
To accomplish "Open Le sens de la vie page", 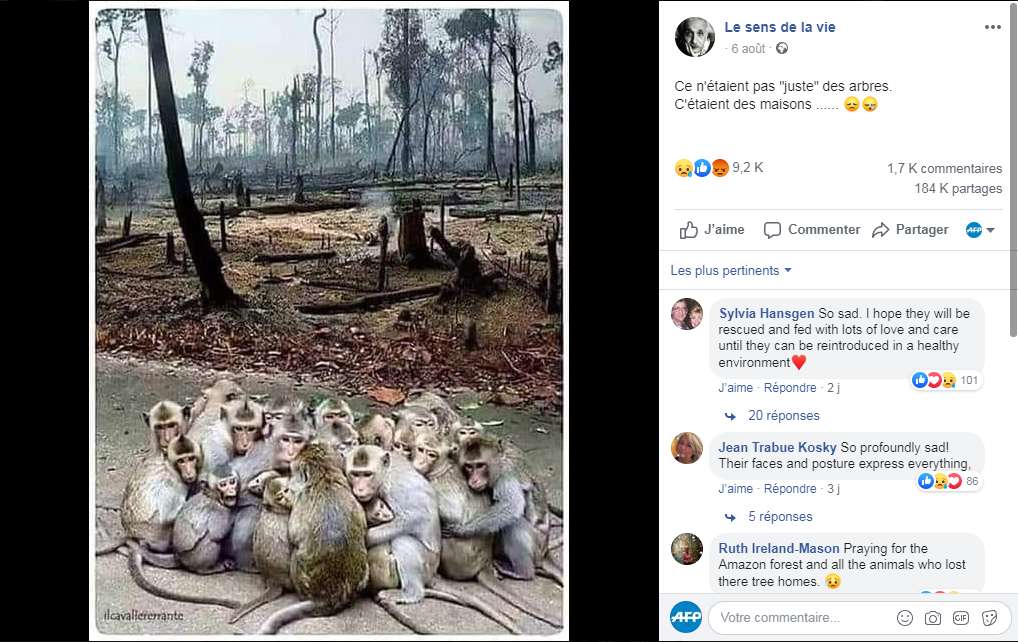I will pyautogui.click(x=780, y=27).
